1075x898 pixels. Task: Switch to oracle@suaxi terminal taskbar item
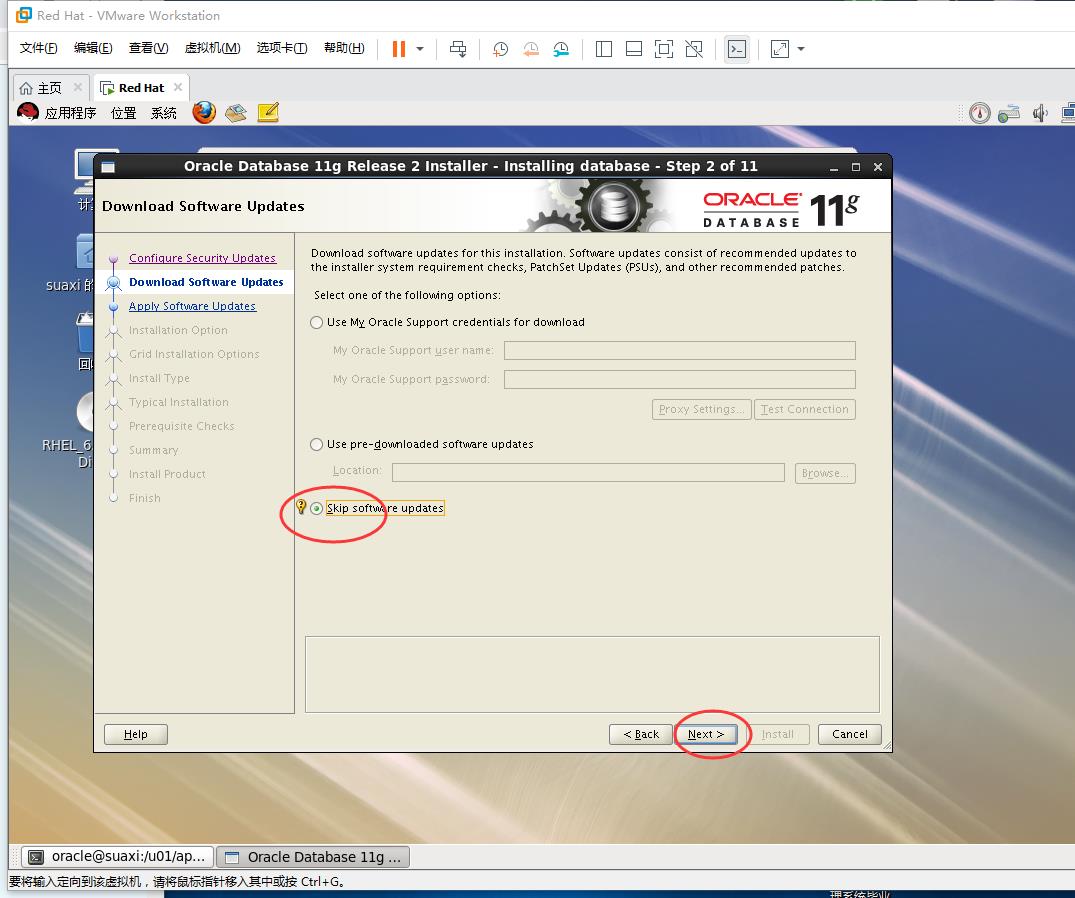117,856
